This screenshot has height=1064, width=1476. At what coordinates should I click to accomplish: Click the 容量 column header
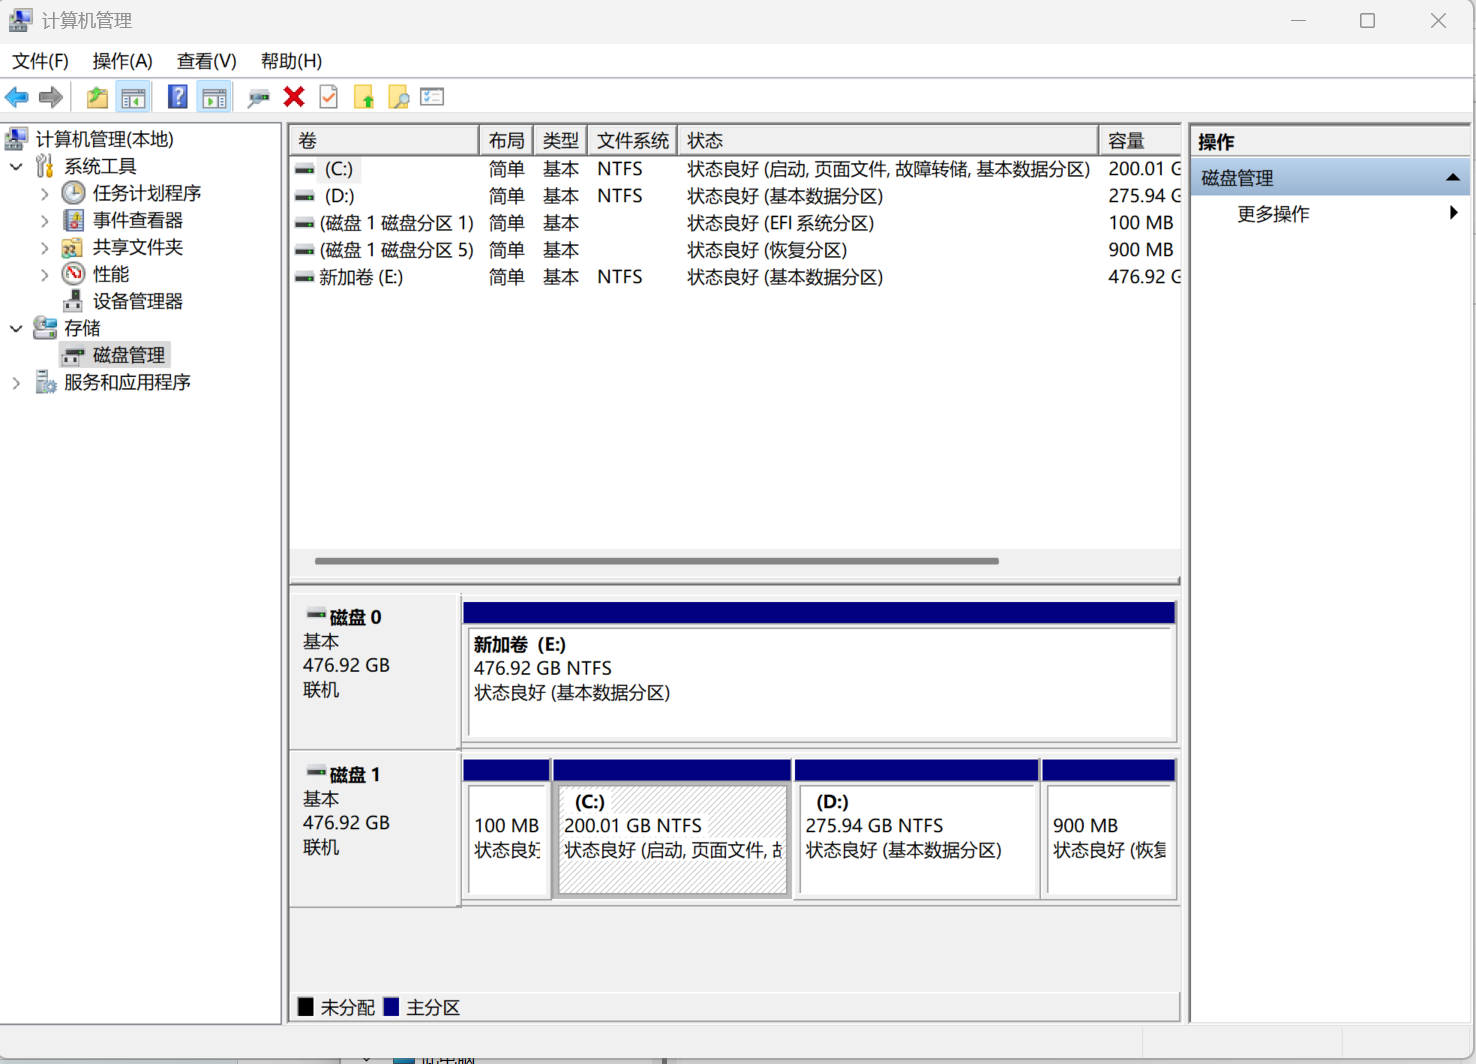pos(1140,140)
